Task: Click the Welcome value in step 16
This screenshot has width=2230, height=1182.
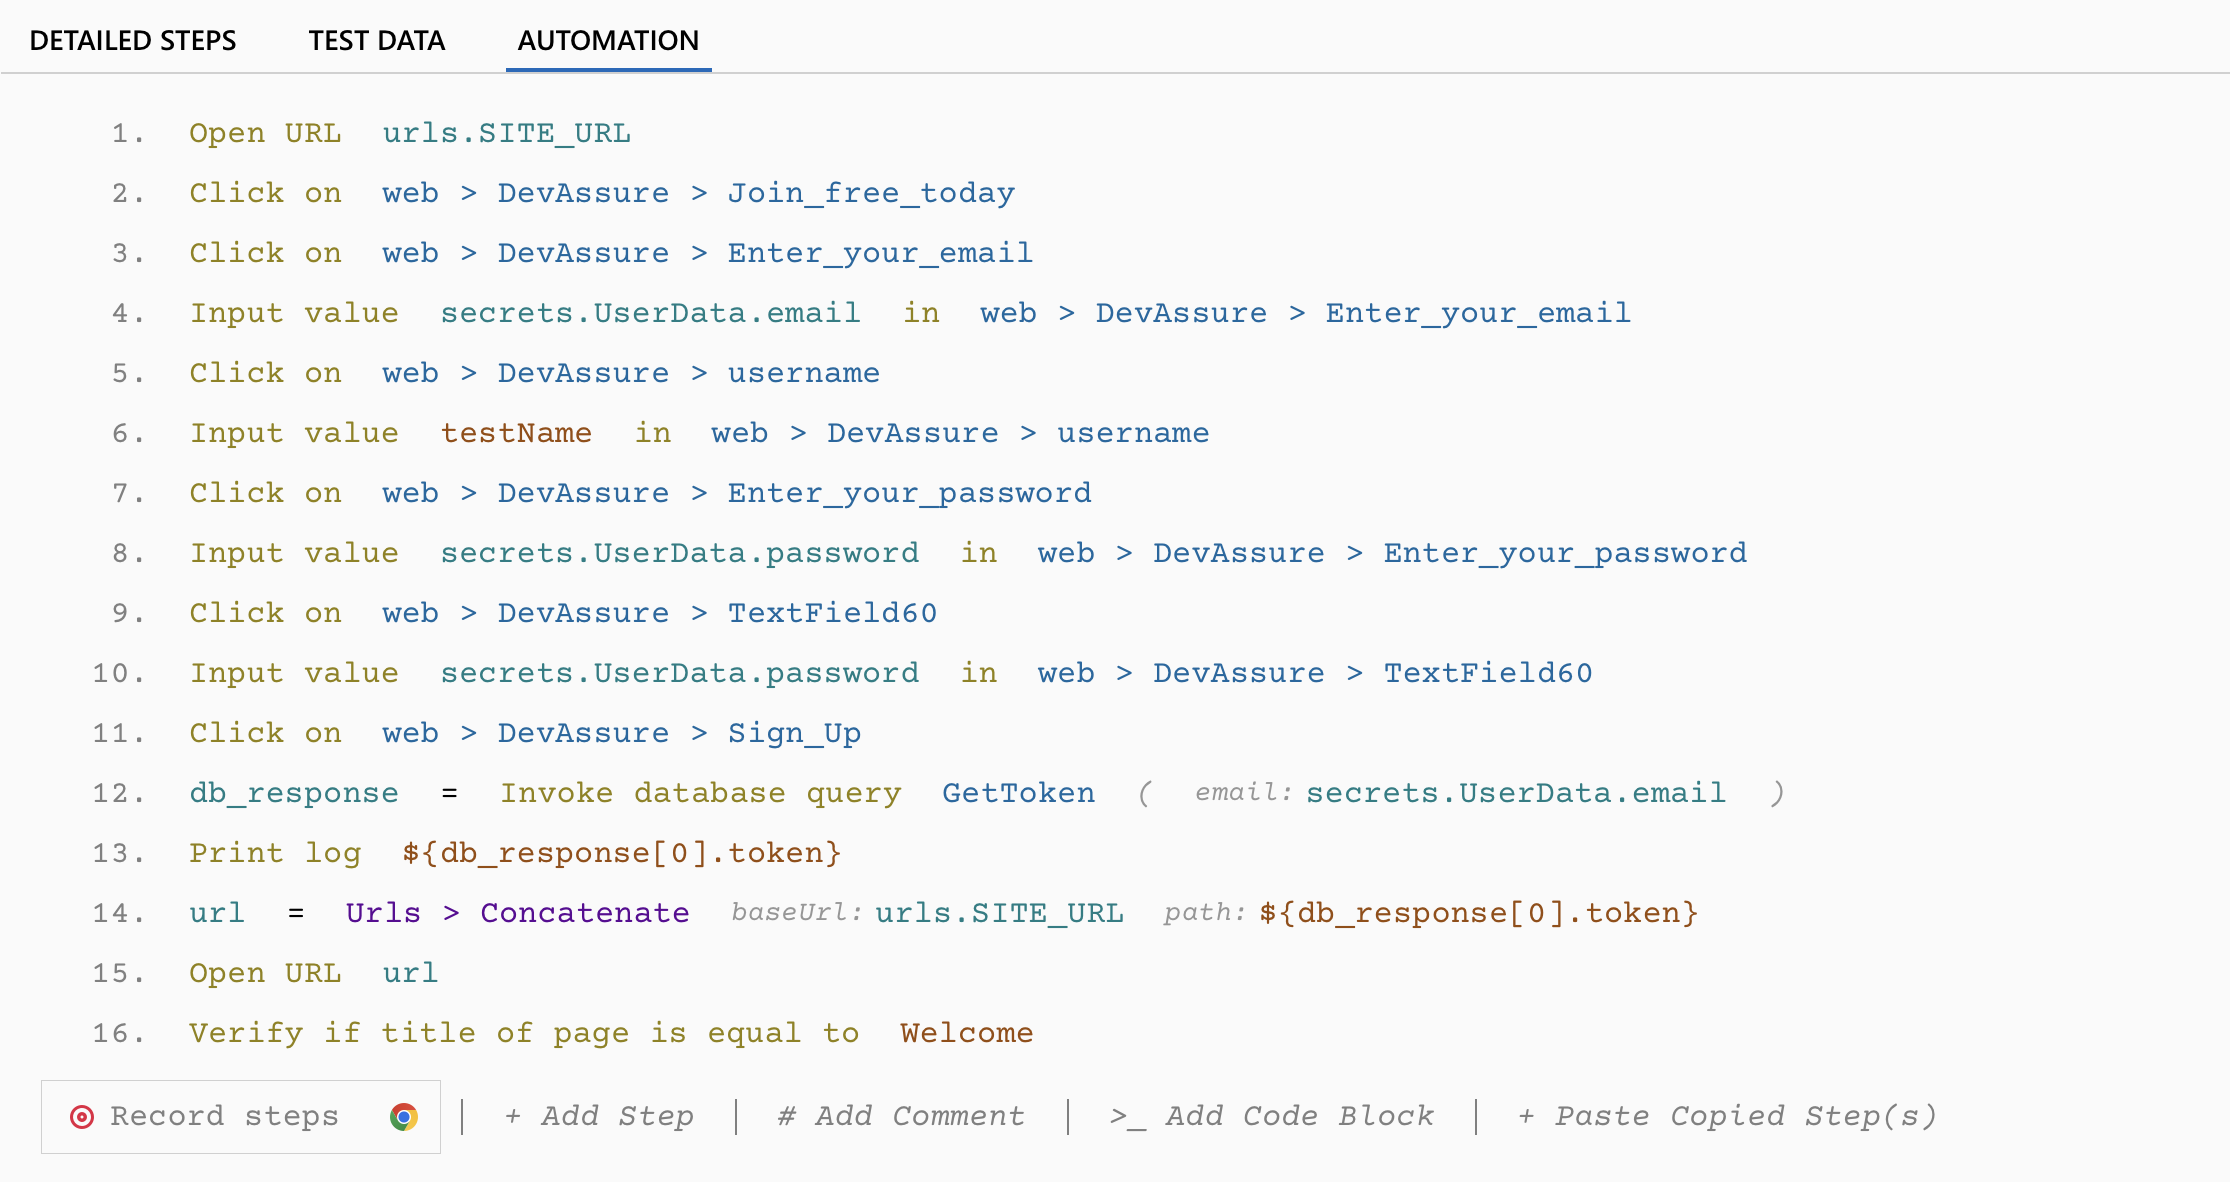Action: coord(966,1032)
